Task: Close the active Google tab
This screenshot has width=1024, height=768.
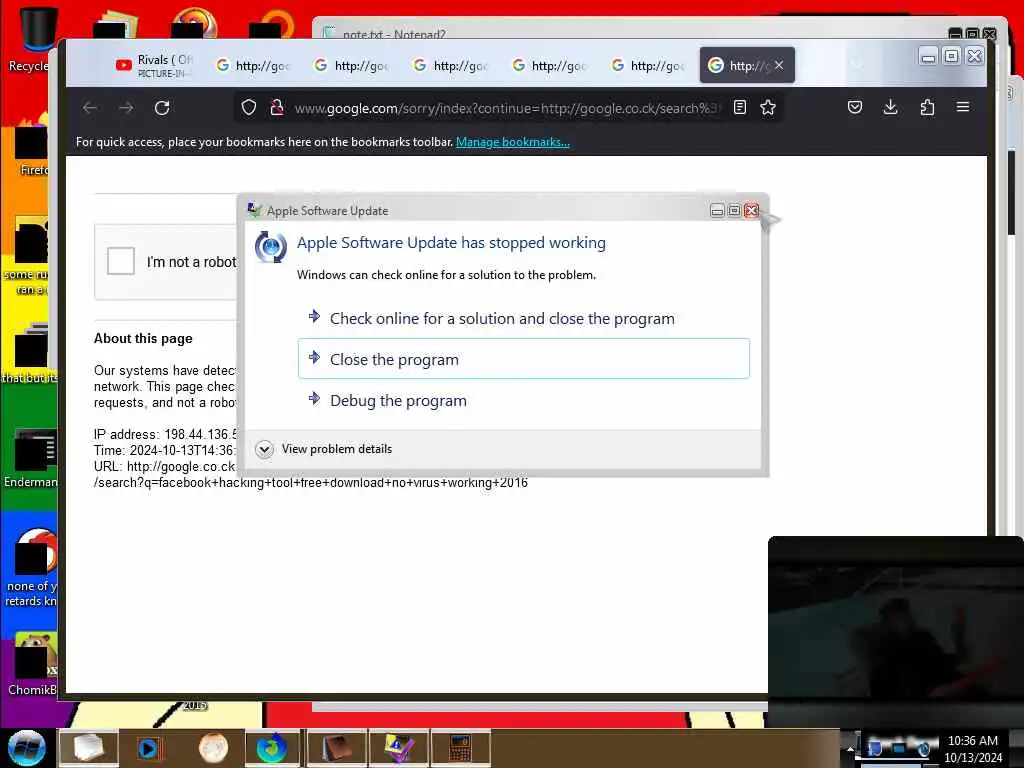Action: pyautogui.click(x=779, y=65)
